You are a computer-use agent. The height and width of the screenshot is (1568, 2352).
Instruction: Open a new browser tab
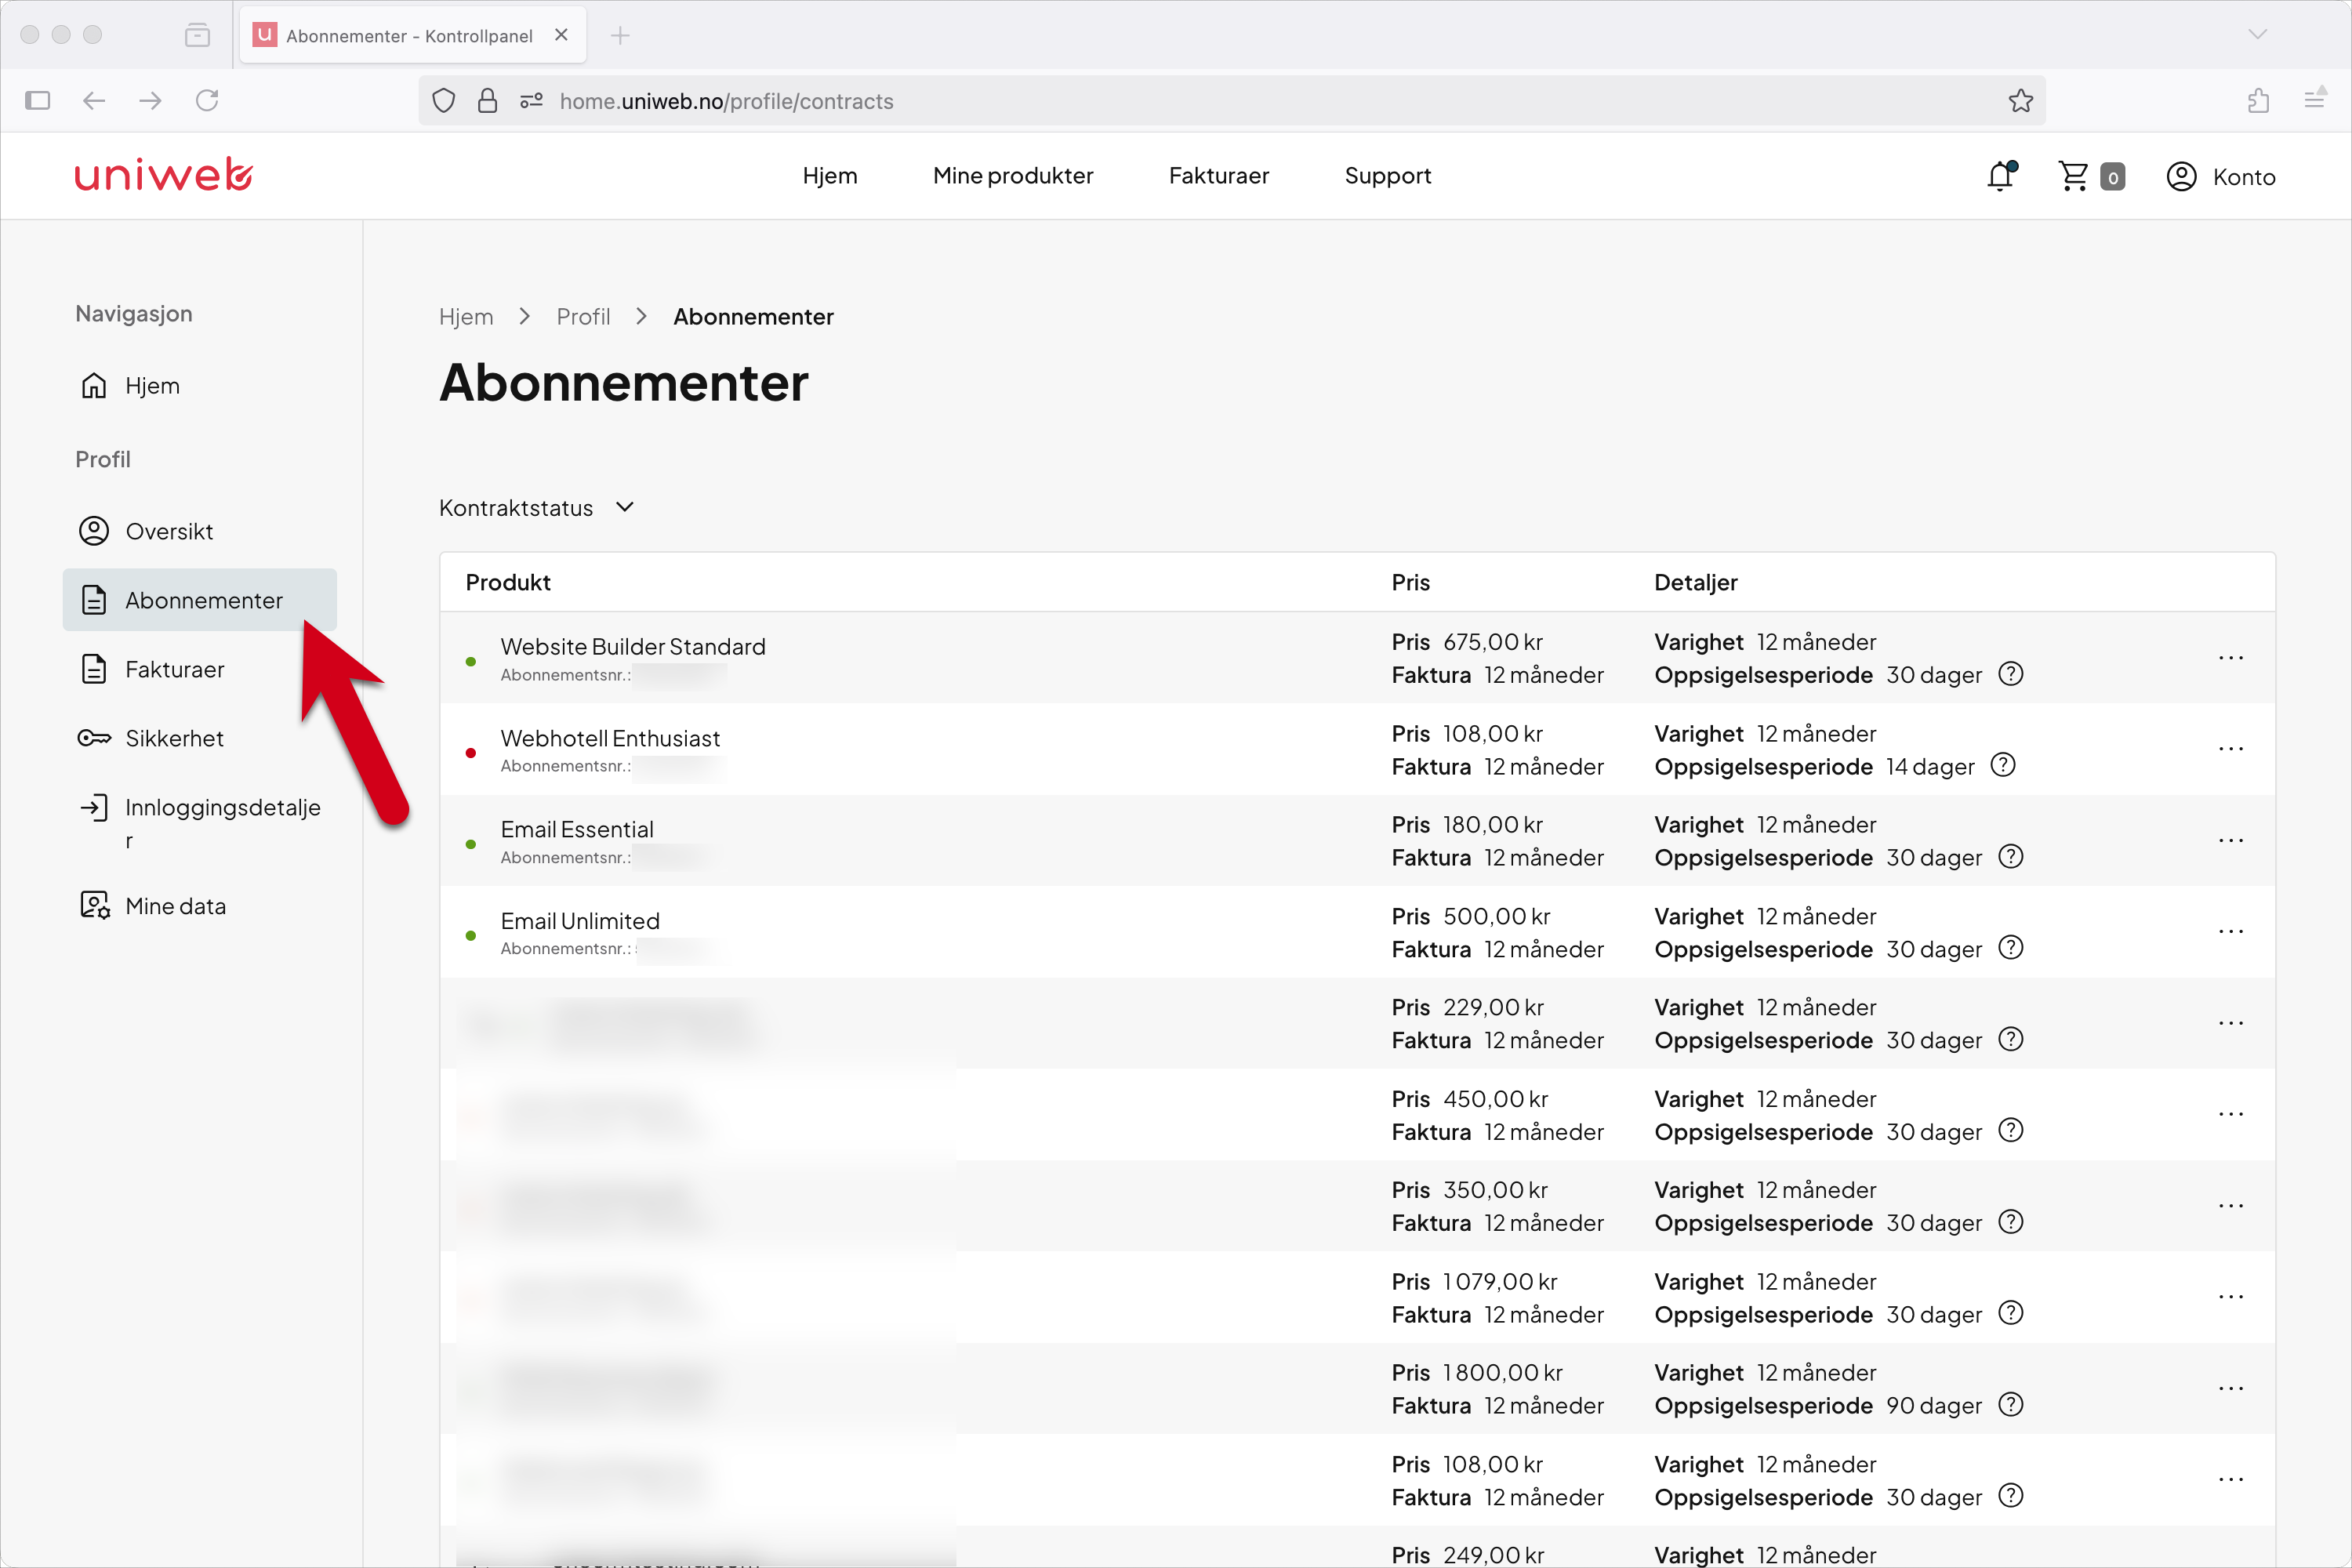click(x=620, y=36)
